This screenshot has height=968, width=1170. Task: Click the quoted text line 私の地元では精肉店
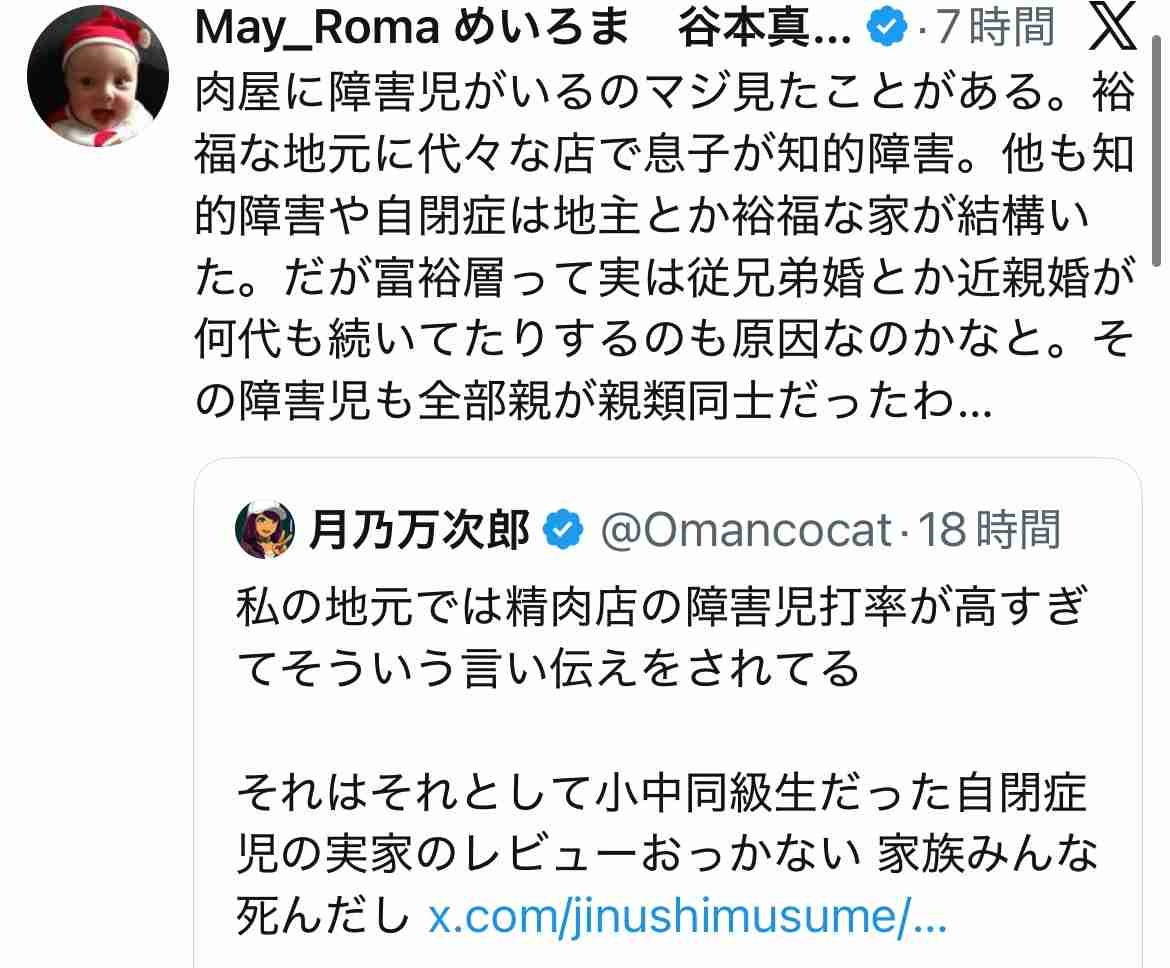point(661,605)
